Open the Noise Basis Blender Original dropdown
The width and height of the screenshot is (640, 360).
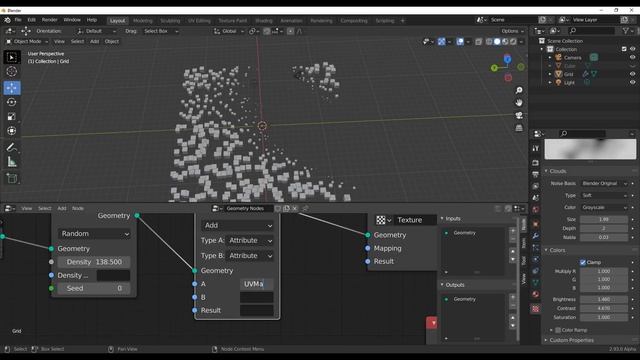tap(604, 184)
